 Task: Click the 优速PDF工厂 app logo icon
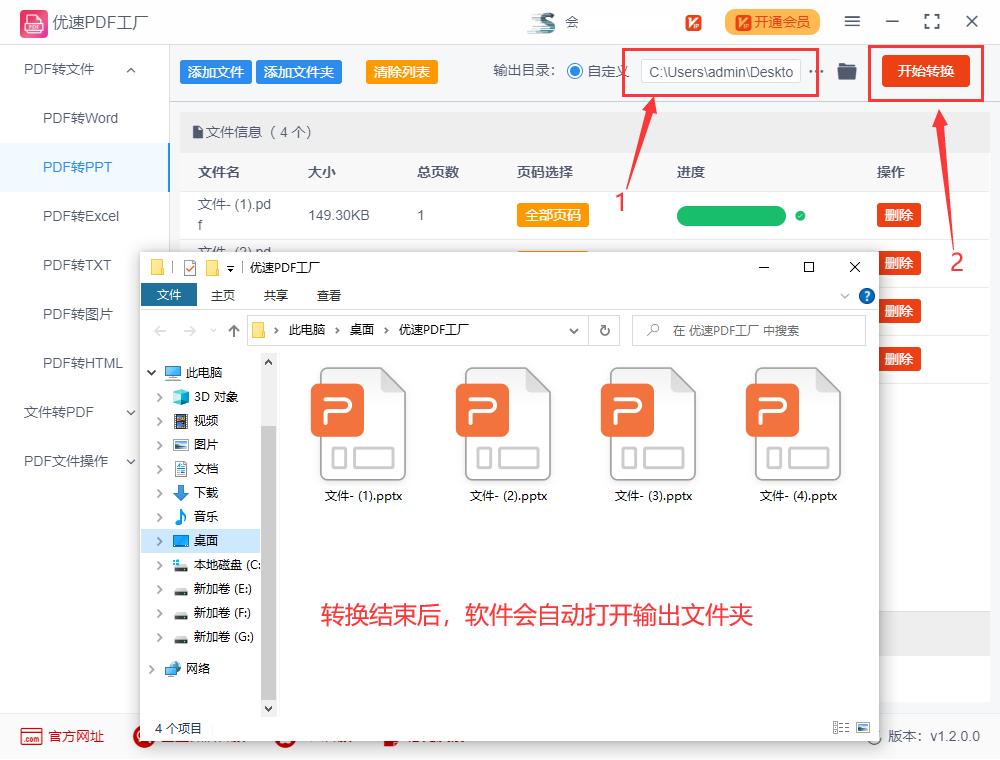pos(33,21)
